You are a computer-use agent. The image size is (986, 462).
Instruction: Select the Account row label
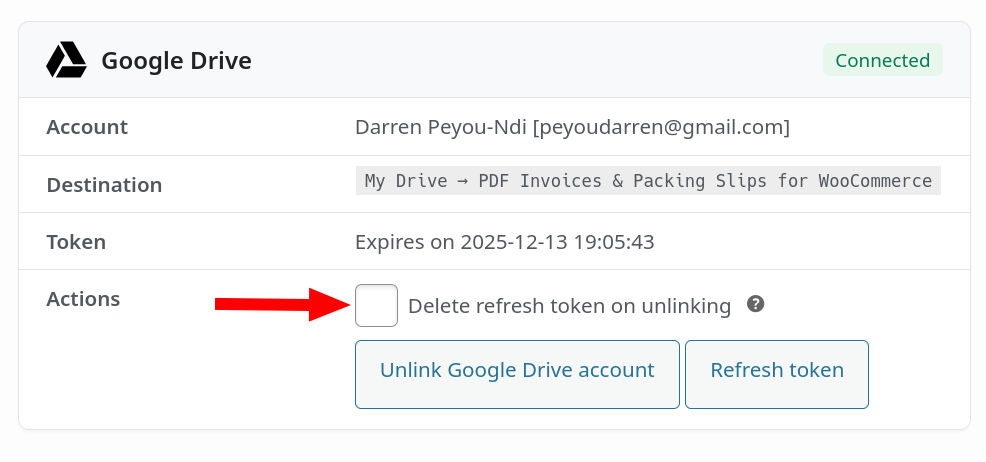pyautogui.click(x=87, y=127)
